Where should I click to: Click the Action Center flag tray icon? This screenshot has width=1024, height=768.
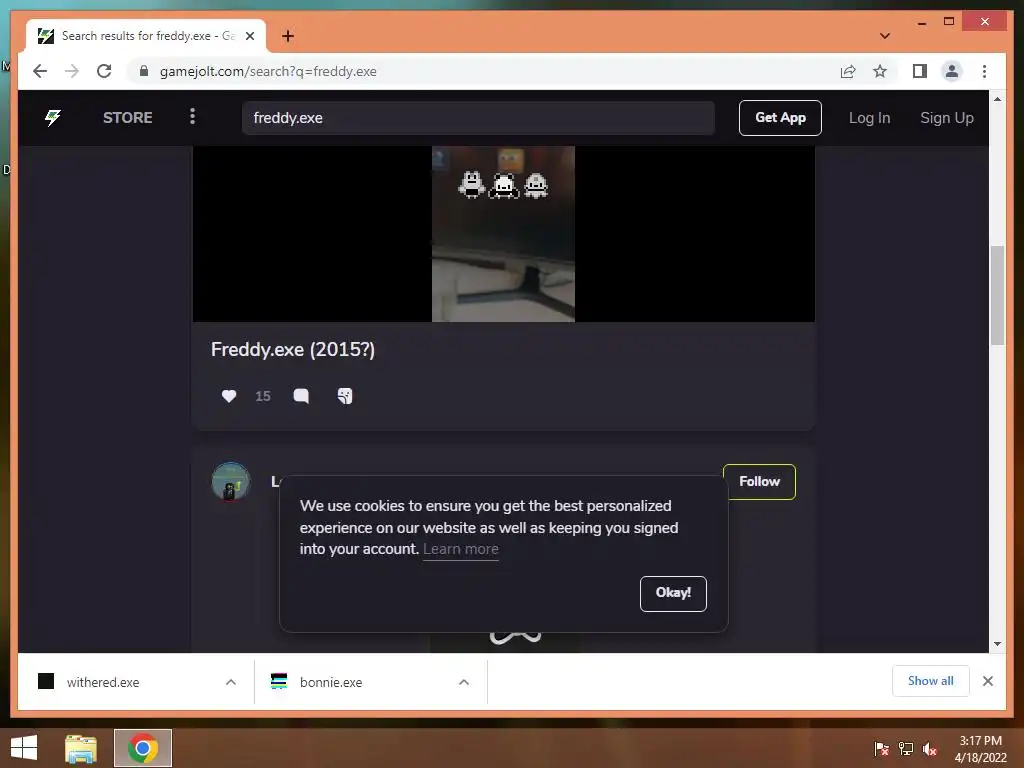tap(882, 749)
